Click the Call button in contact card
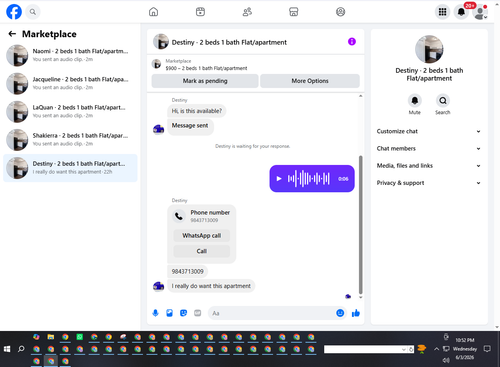 (x=202, y=251)
